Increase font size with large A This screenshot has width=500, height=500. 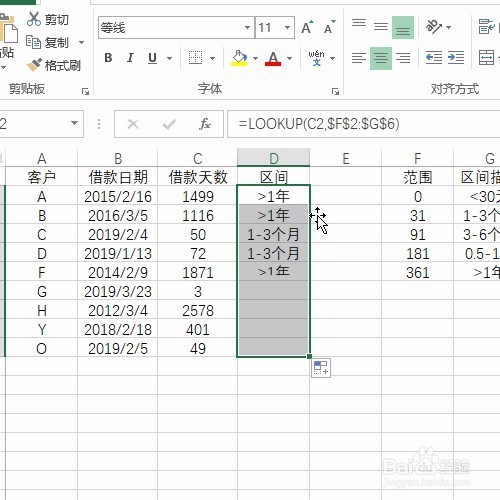click(307, 27)
